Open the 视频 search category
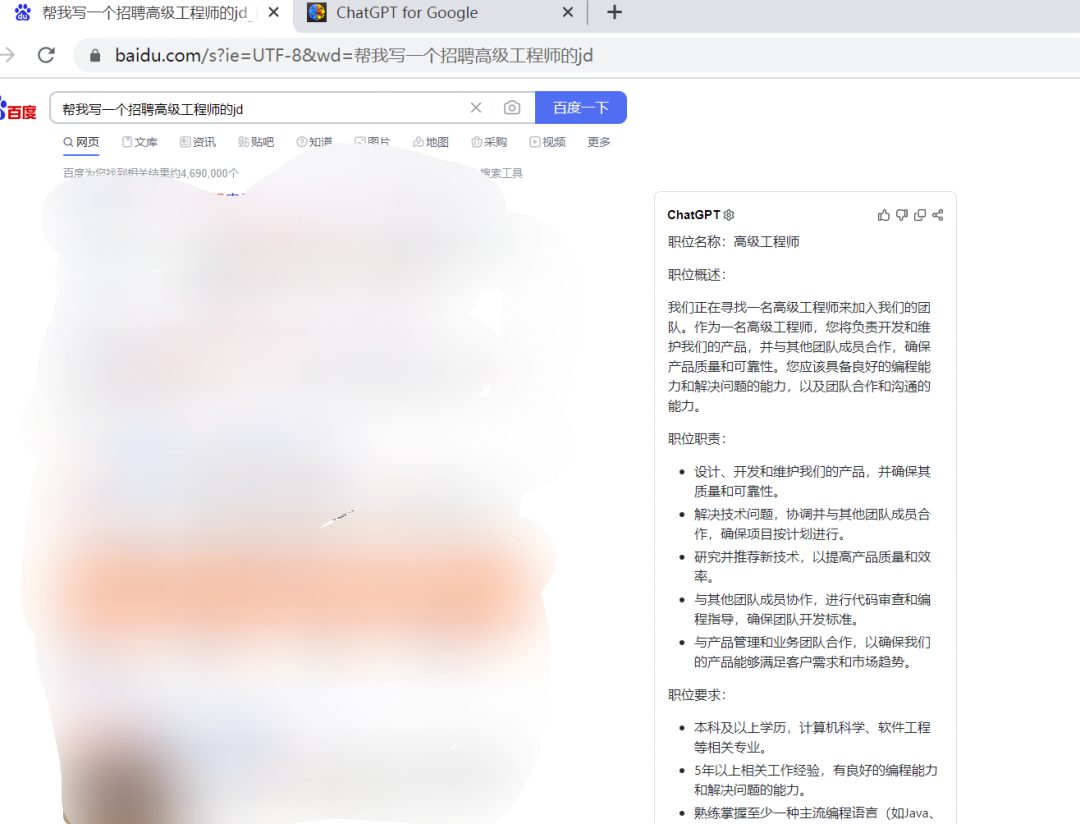Viewport: 1080px width, 824px height. click(x=548, y=142)
